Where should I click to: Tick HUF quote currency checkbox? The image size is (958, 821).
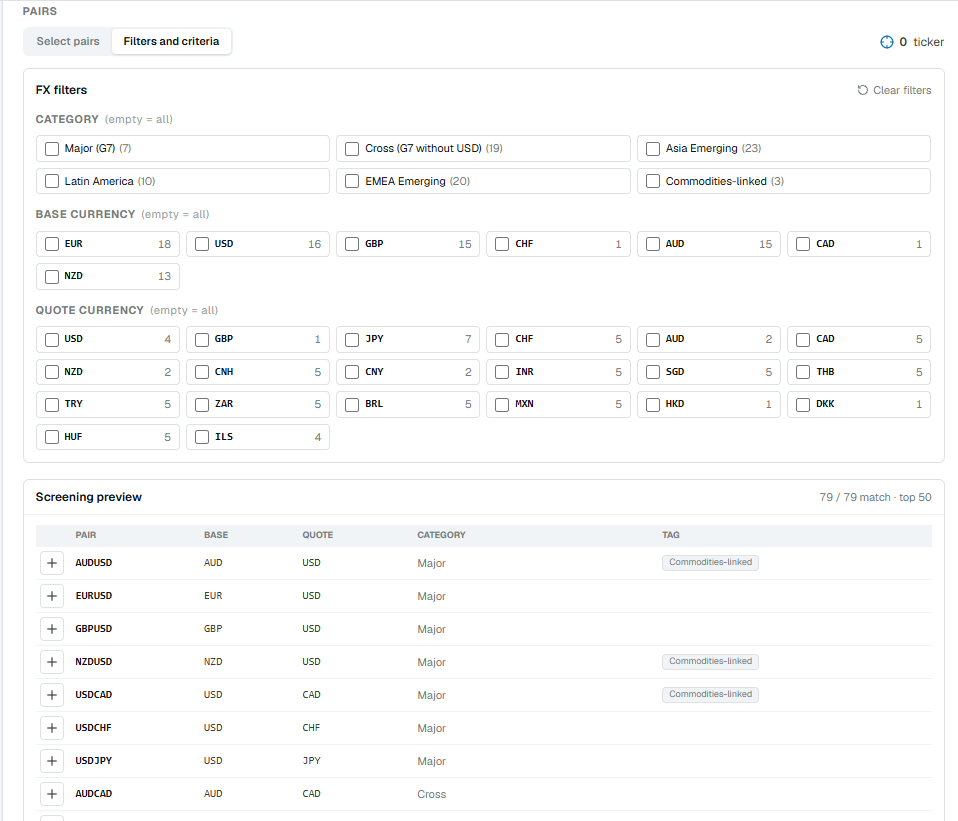(52, 437)
